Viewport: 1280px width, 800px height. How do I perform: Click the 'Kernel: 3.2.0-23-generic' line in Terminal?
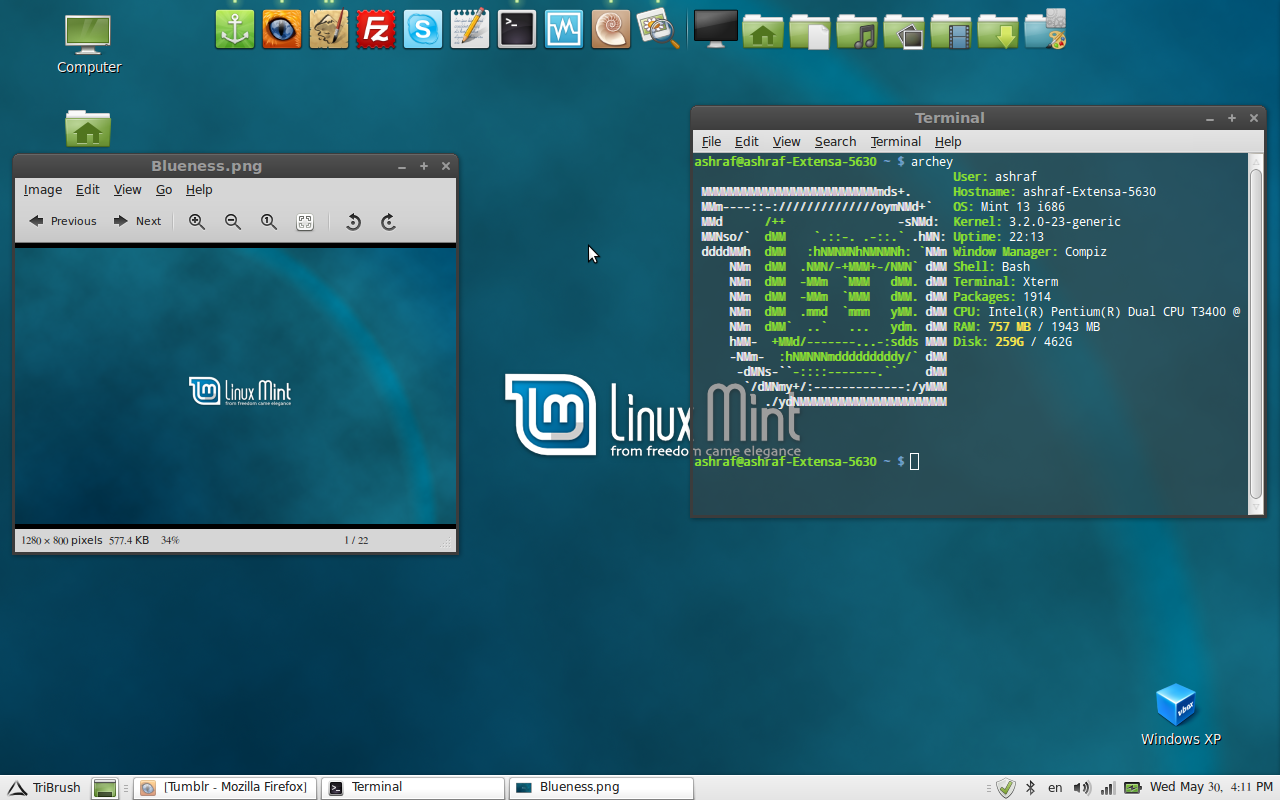(x=1037, y=222)
